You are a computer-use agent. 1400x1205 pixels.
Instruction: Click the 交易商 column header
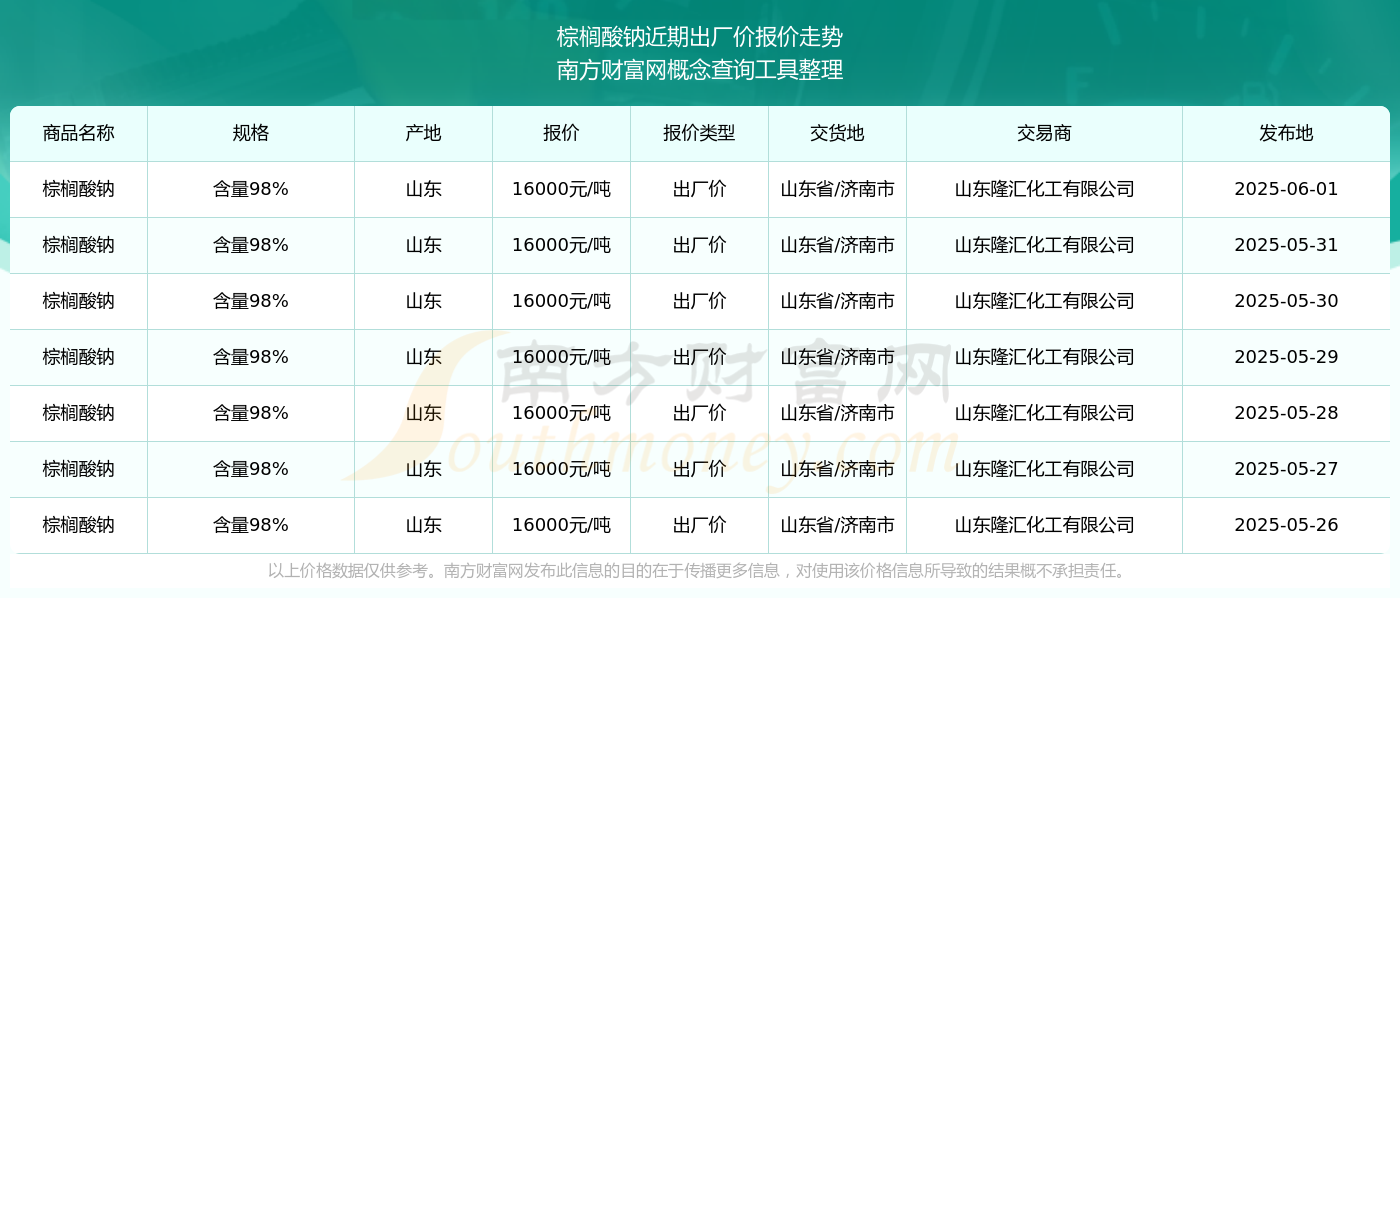click(1045, 133)
